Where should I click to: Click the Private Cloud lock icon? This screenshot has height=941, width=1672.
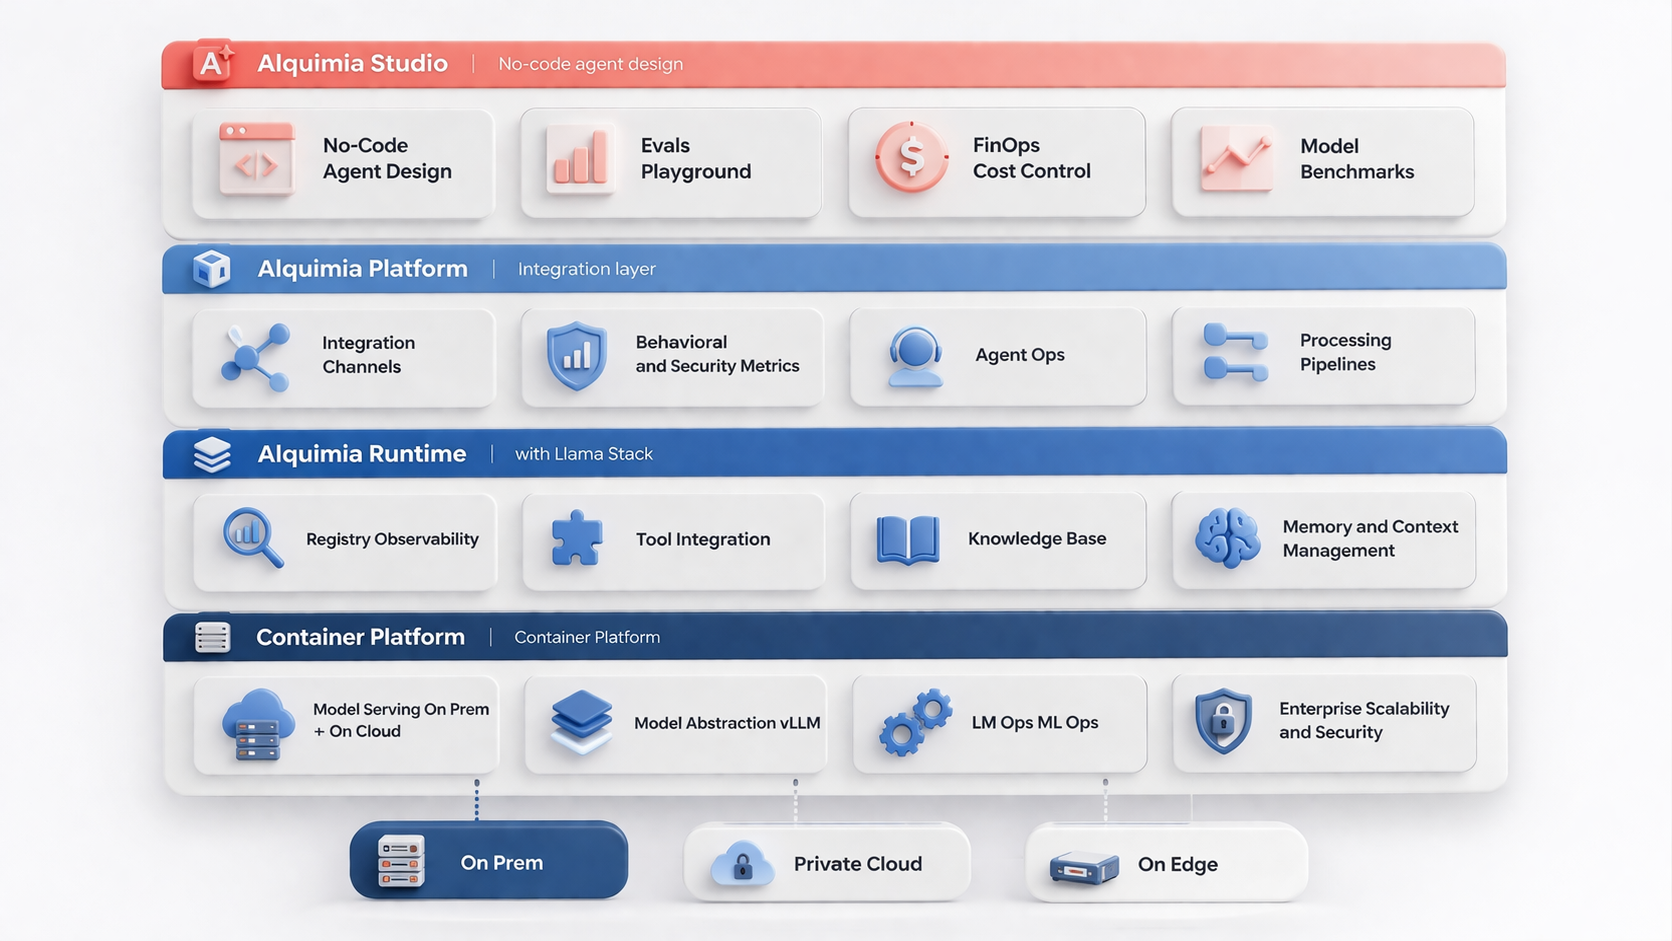[x=742, y=865]
